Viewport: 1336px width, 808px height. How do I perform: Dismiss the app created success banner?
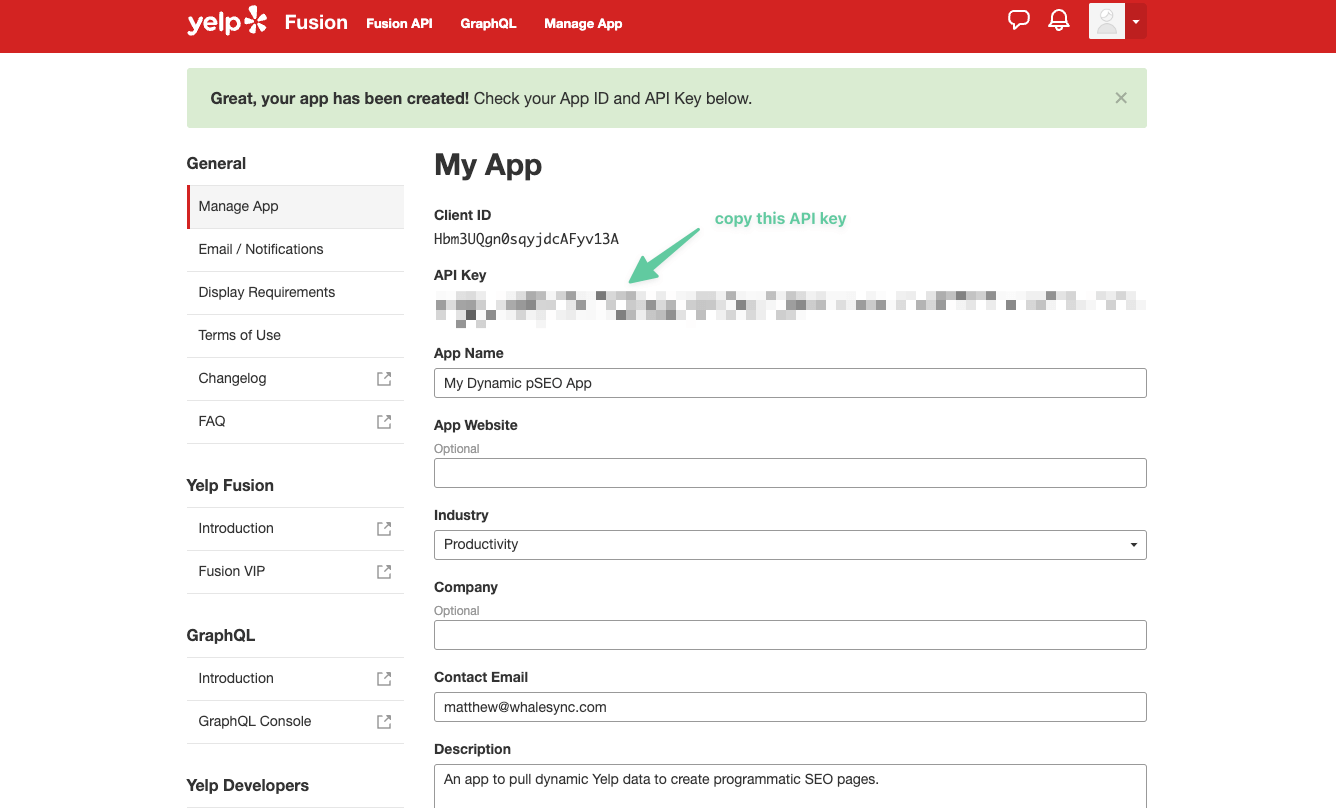point(1121,98)
